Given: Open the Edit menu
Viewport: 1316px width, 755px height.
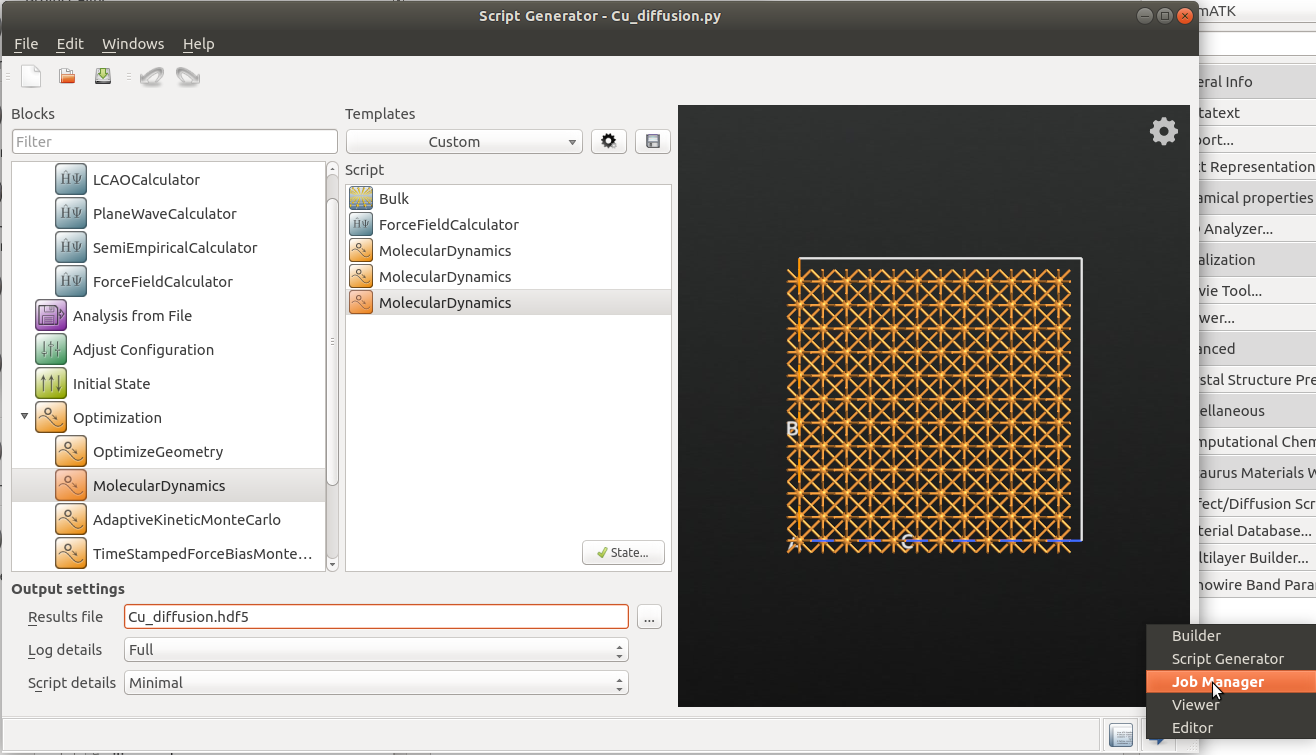Looking at the screenshot, I should click(70, 44).
